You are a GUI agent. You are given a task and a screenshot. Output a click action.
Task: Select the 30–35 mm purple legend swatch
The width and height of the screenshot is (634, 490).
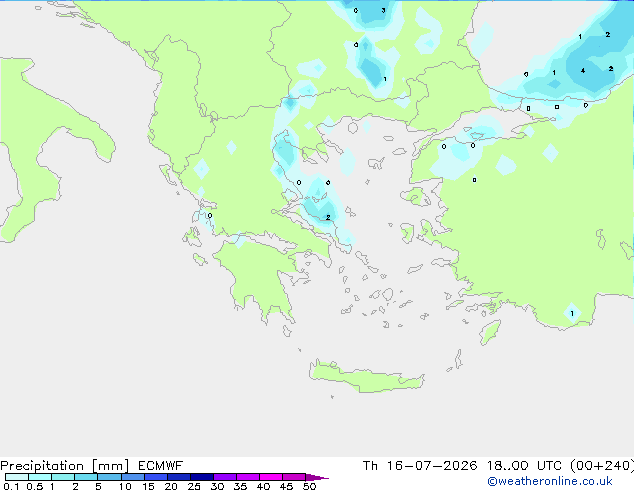tap(225, 477)
